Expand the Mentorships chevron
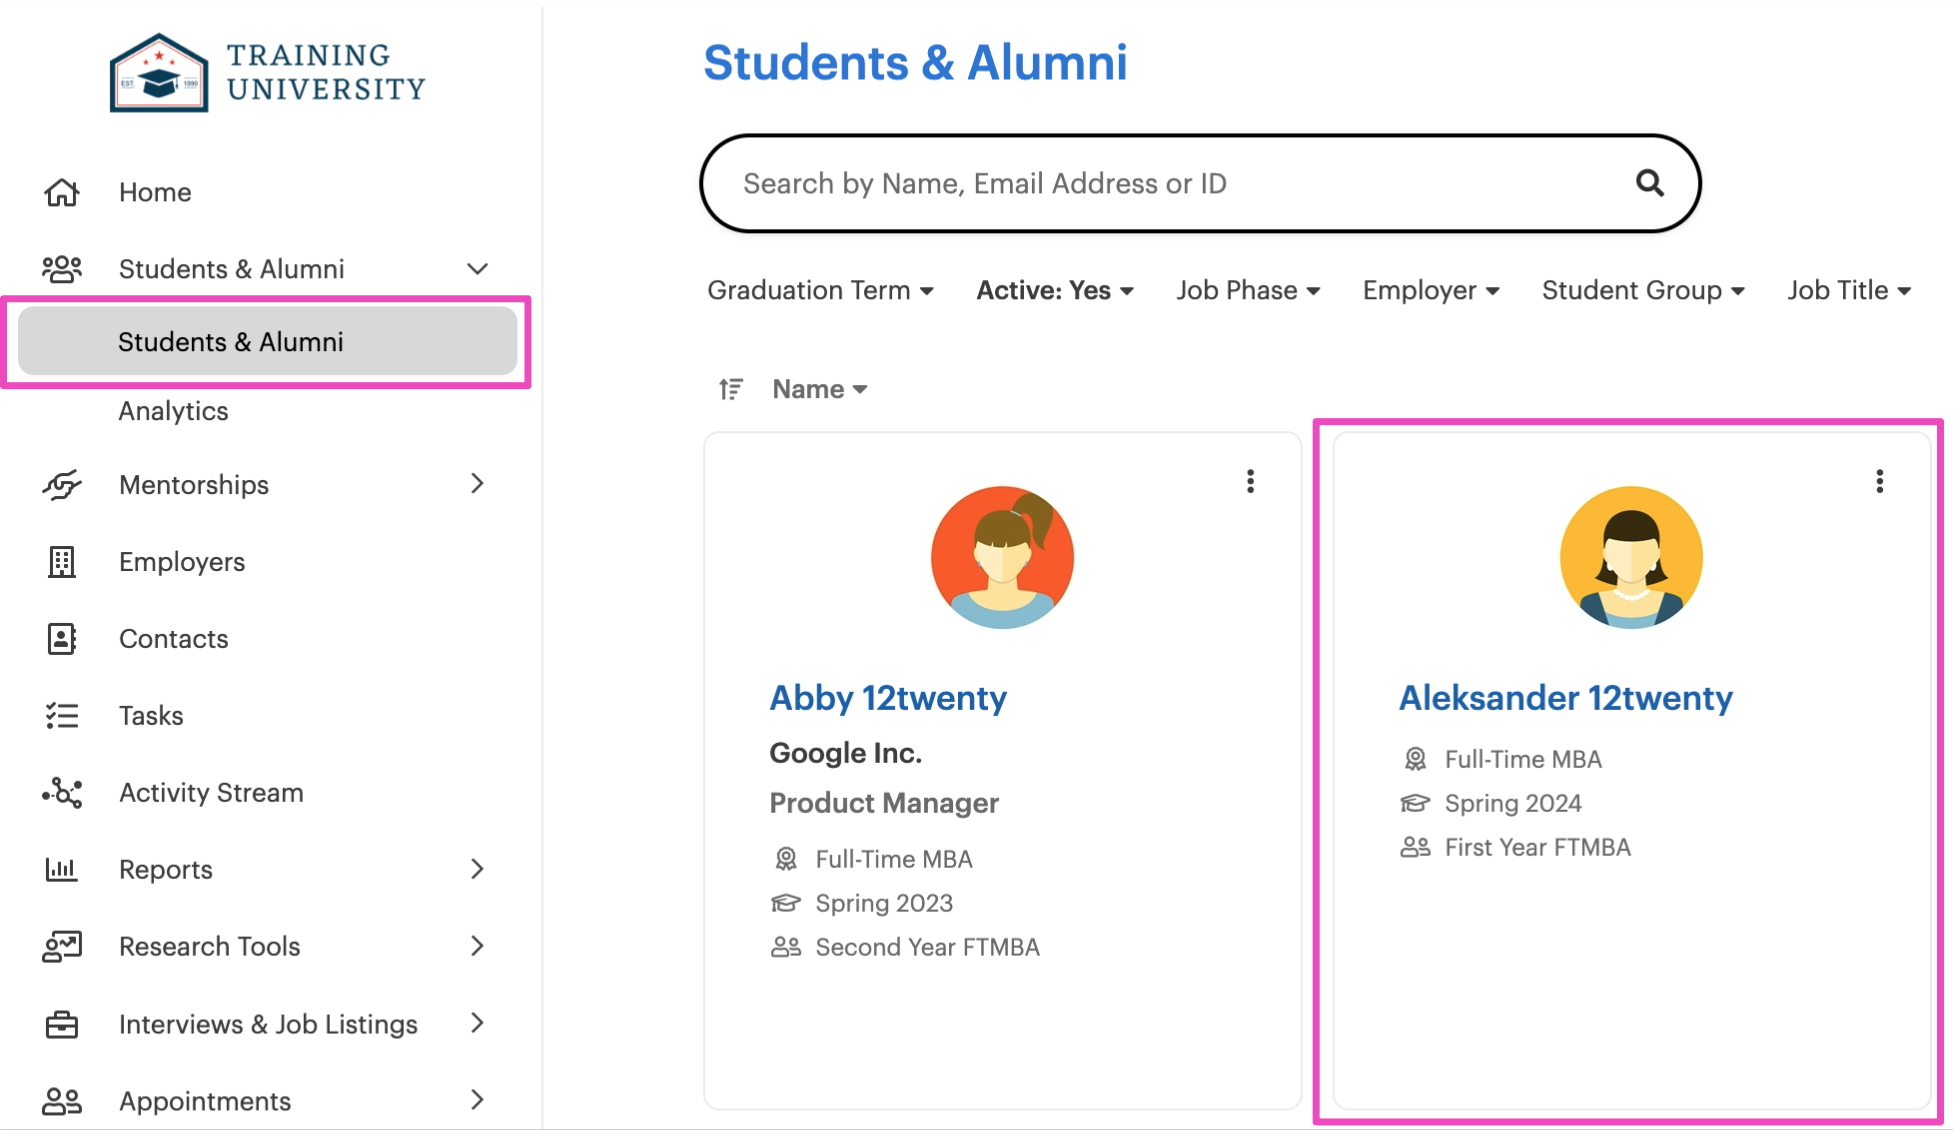The image size is (1954, 1130). (x=477, y=484)
